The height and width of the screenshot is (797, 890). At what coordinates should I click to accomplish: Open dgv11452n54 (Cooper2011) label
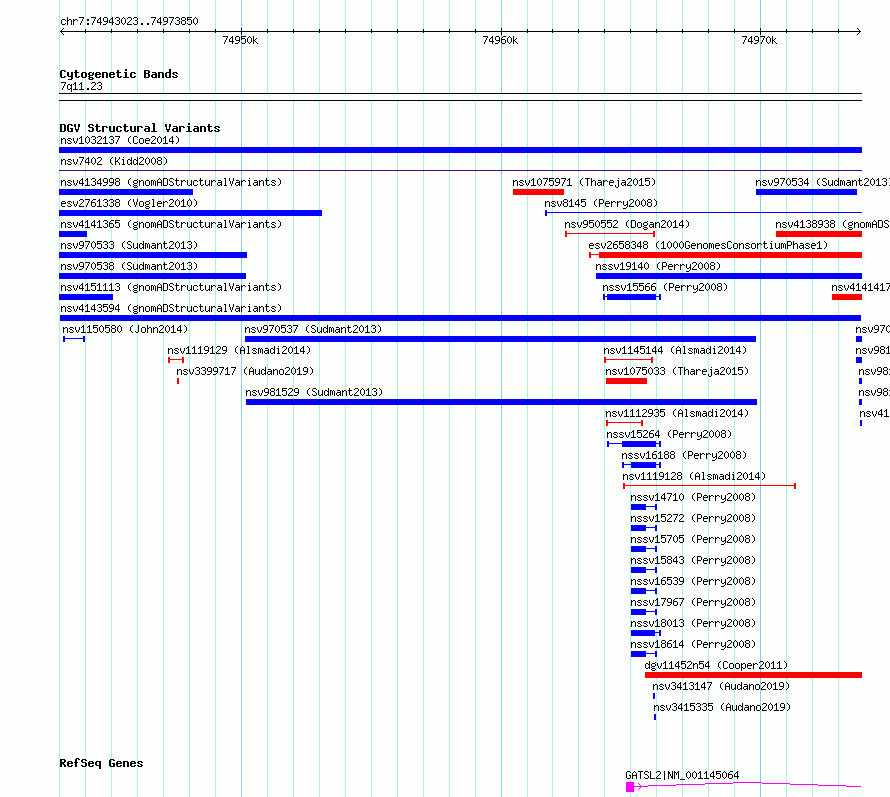click(716, 665)
